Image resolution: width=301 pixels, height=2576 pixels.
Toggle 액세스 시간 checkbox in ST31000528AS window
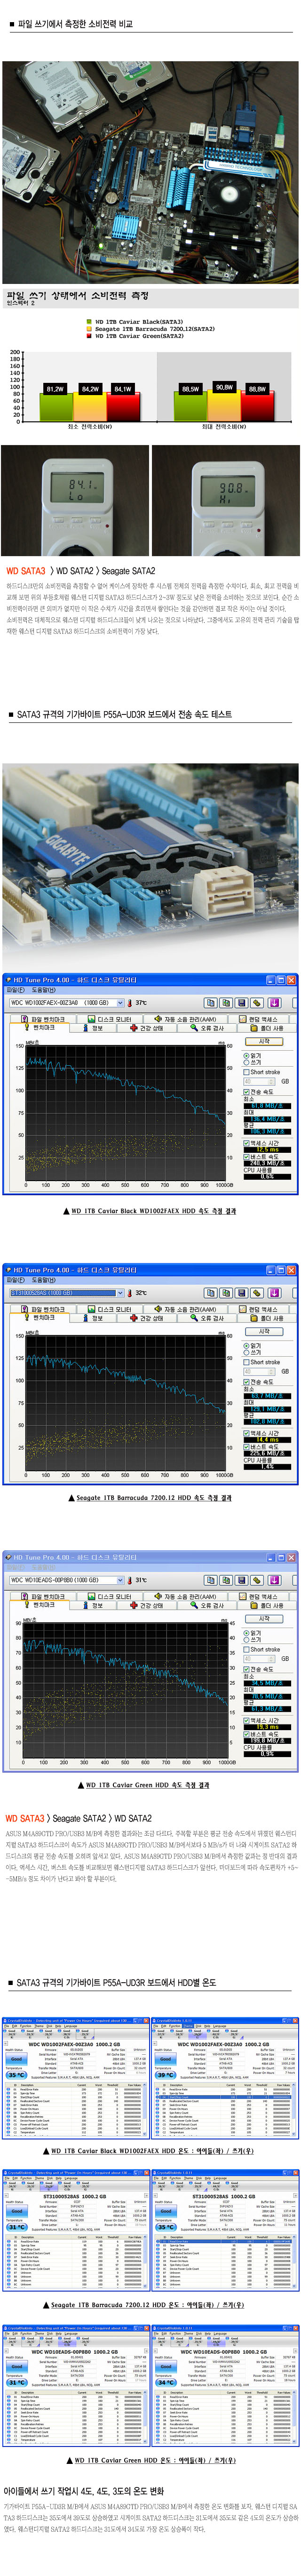pos(247,1433)
